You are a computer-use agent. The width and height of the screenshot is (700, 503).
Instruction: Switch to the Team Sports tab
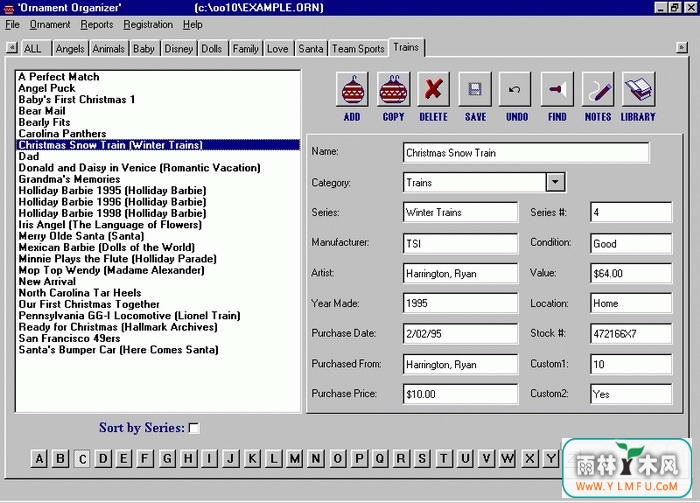click(358, 49)
